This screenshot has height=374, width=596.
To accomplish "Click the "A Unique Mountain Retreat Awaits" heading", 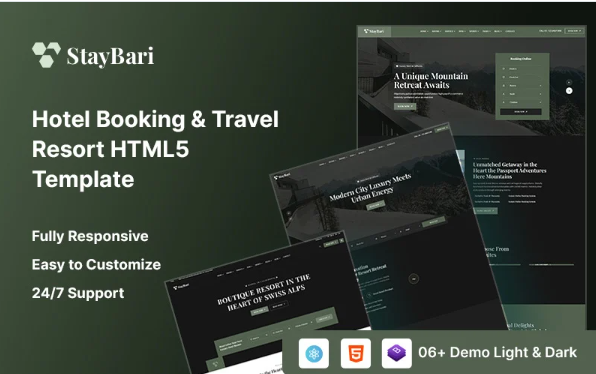I will coord(431,81).
